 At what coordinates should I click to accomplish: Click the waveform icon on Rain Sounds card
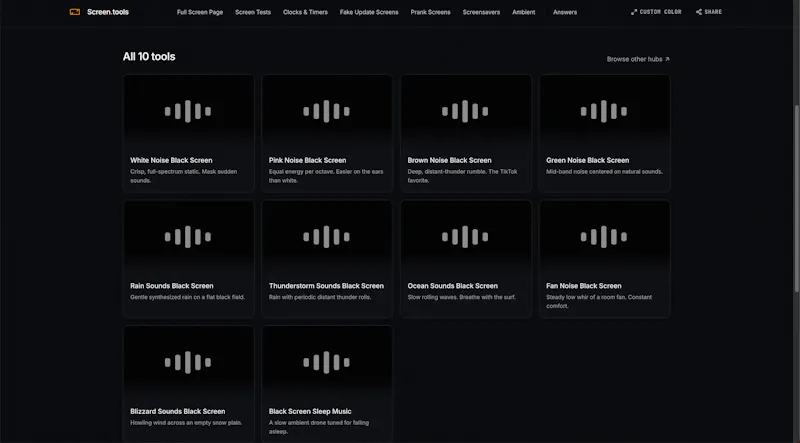(188, 237)
